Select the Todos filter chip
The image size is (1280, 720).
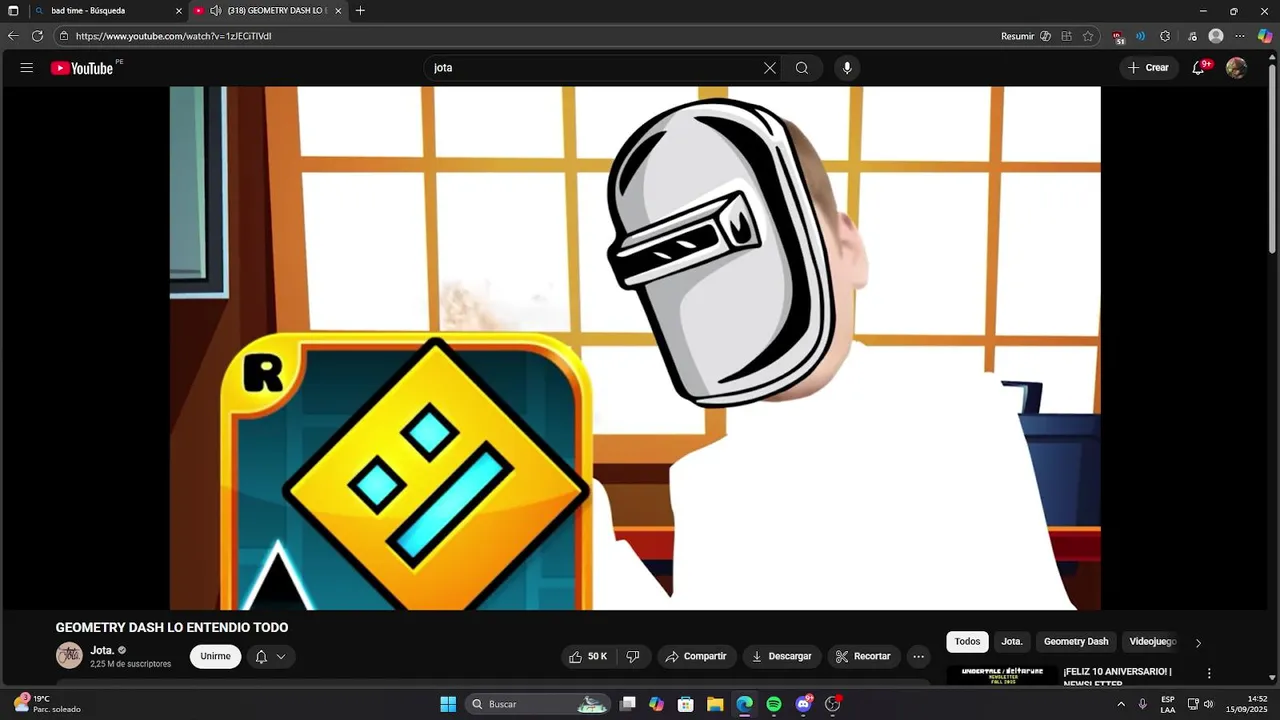coord(967,642)
